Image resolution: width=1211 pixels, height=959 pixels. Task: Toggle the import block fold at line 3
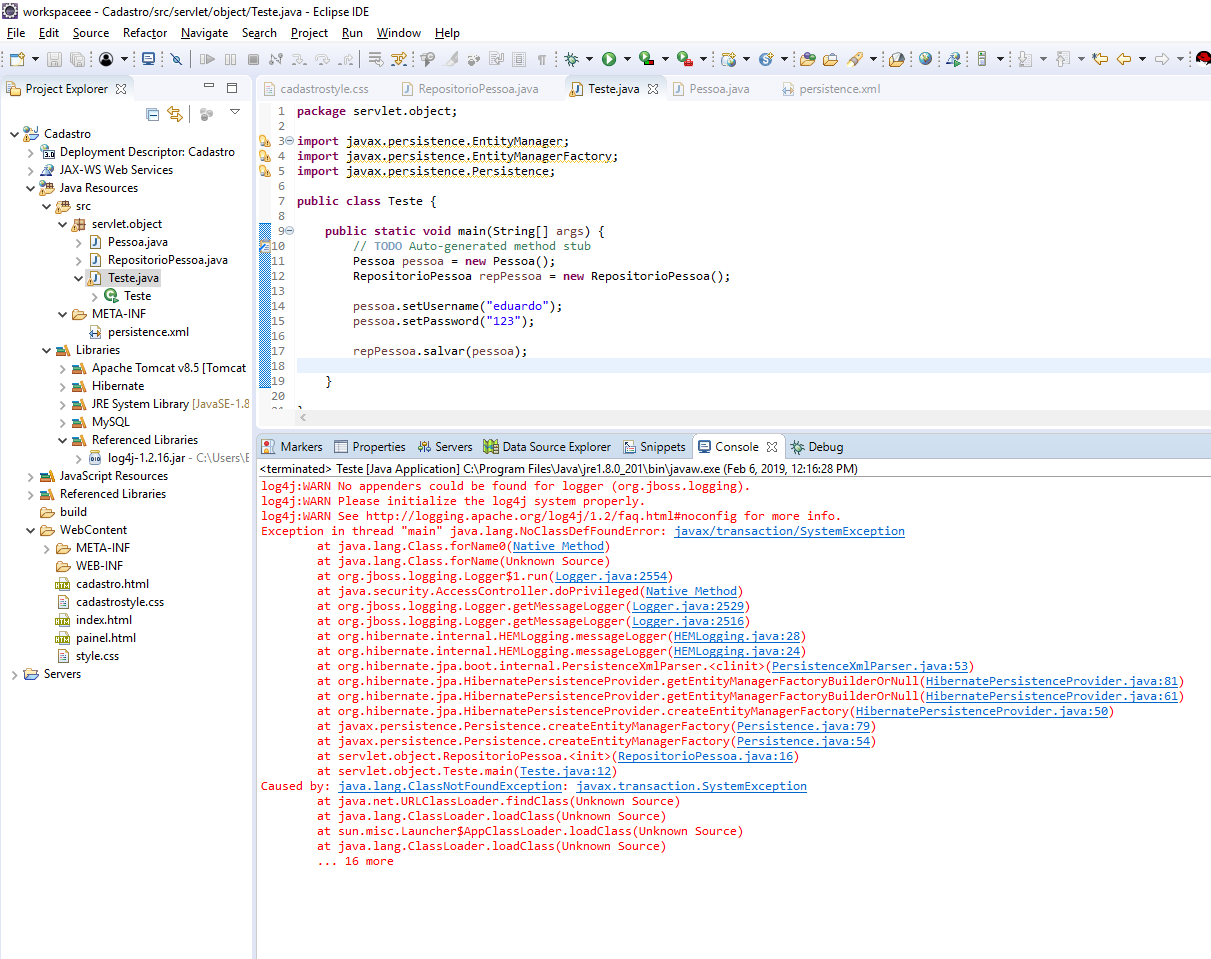pyautogui.click(x=289, y=141)
